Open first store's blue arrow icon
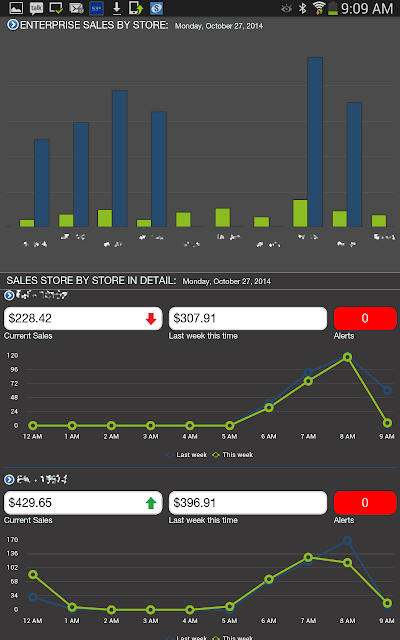Image resolution: width=400 pixels, height=640 pixels. click(x=9, y=295)
